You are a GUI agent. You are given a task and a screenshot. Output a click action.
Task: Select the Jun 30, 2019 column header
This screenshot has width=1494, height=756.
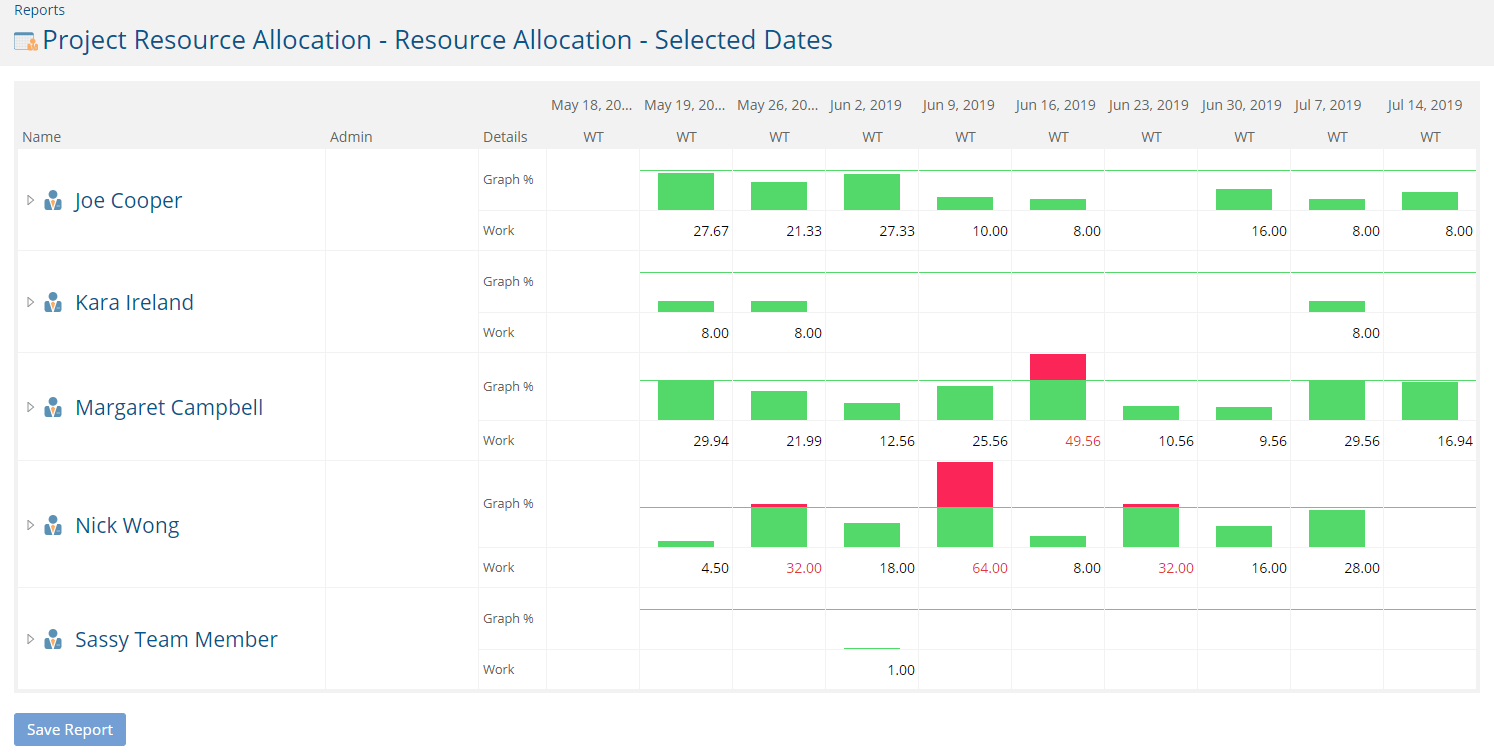[x=1241, y=105]
